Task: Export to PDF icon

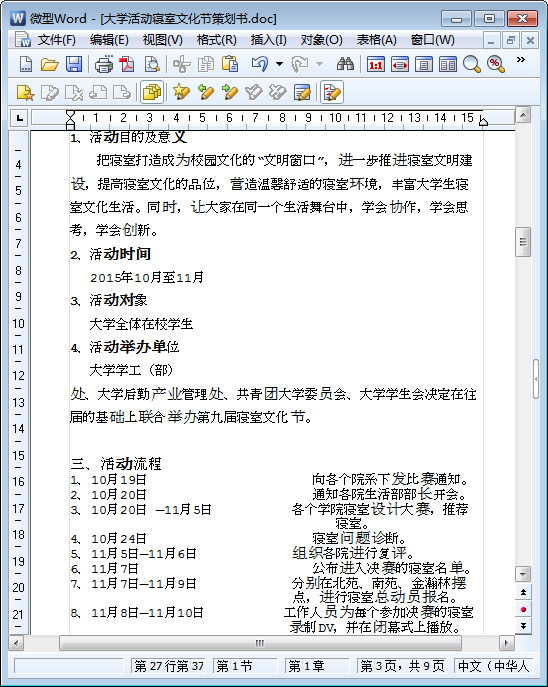Action: click(x=127, y=64)
